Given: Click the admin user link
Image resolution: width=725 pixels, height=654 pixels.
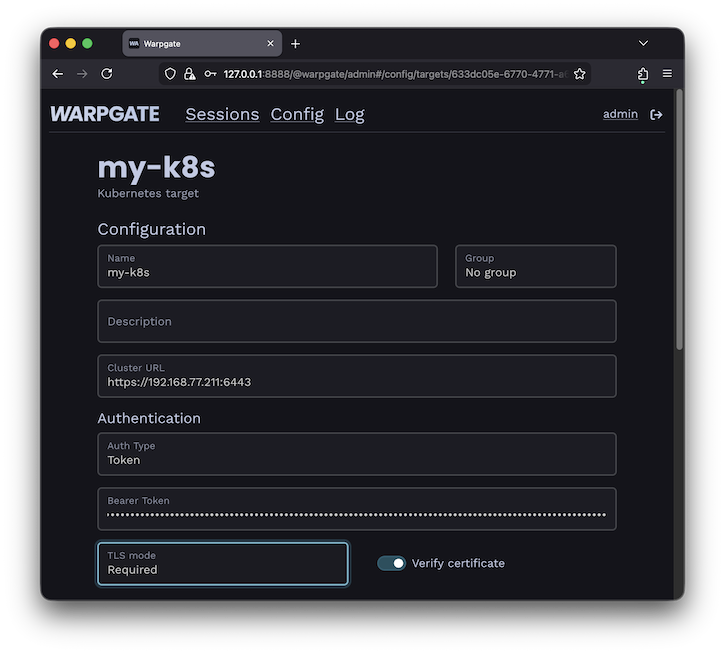Looking at the screenshot, I should (620, 114).
